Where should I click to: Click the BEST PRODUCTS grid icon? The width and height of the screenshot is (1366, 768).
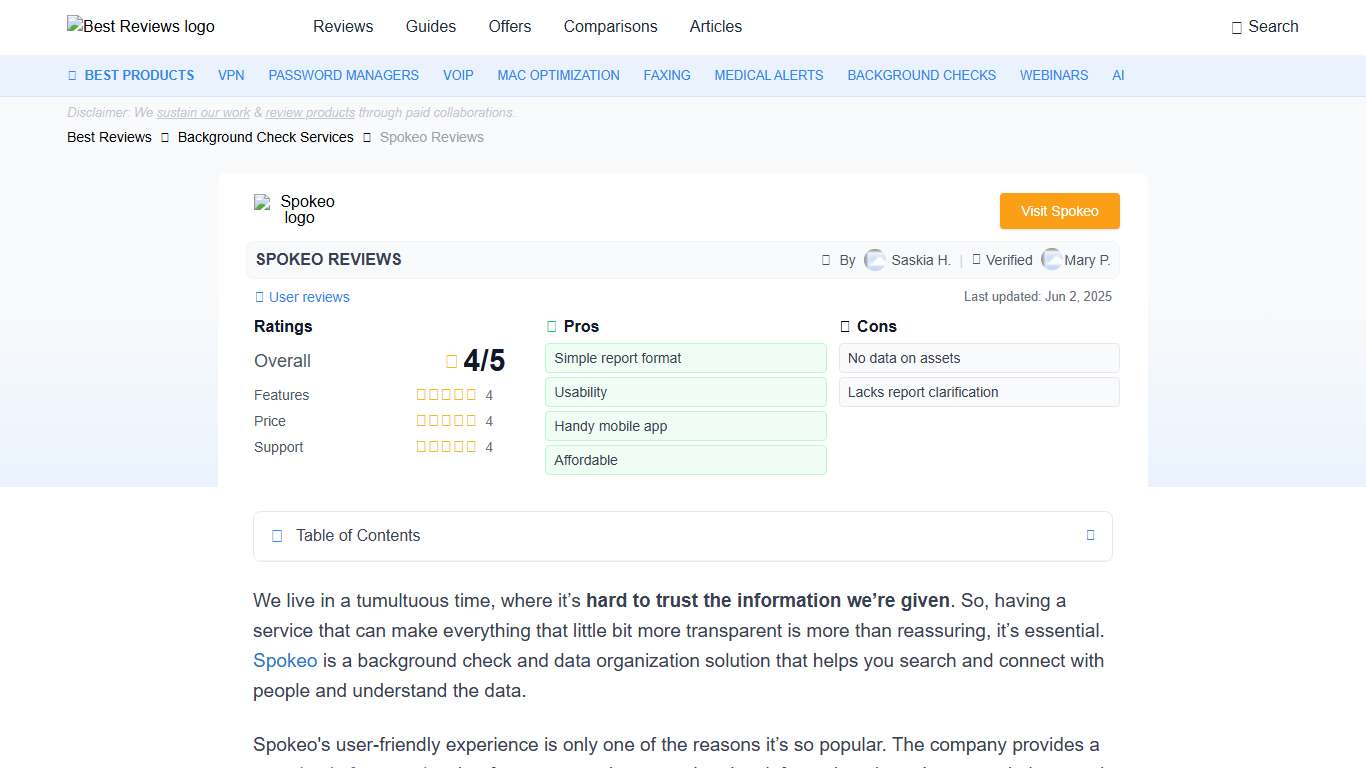point(71,75)
